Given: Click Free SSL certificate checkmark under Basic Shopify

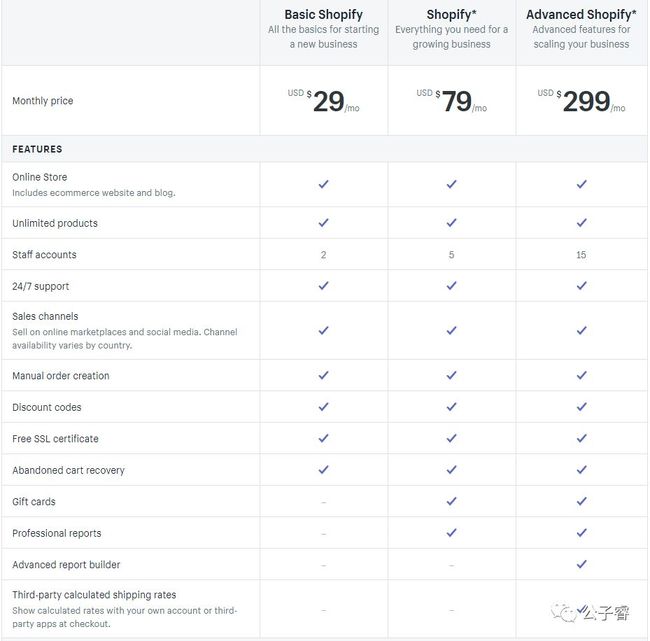Looking at the screenshot, I should coord(323,438).
